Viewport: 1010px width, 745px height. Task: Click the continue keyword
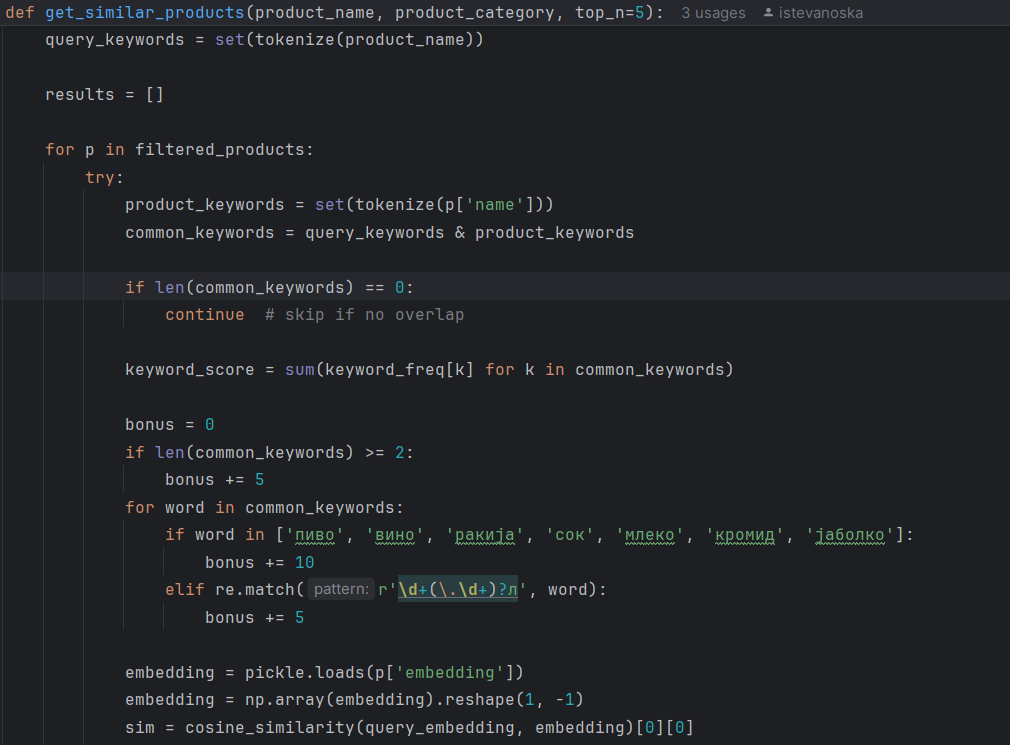click(204, 315)
